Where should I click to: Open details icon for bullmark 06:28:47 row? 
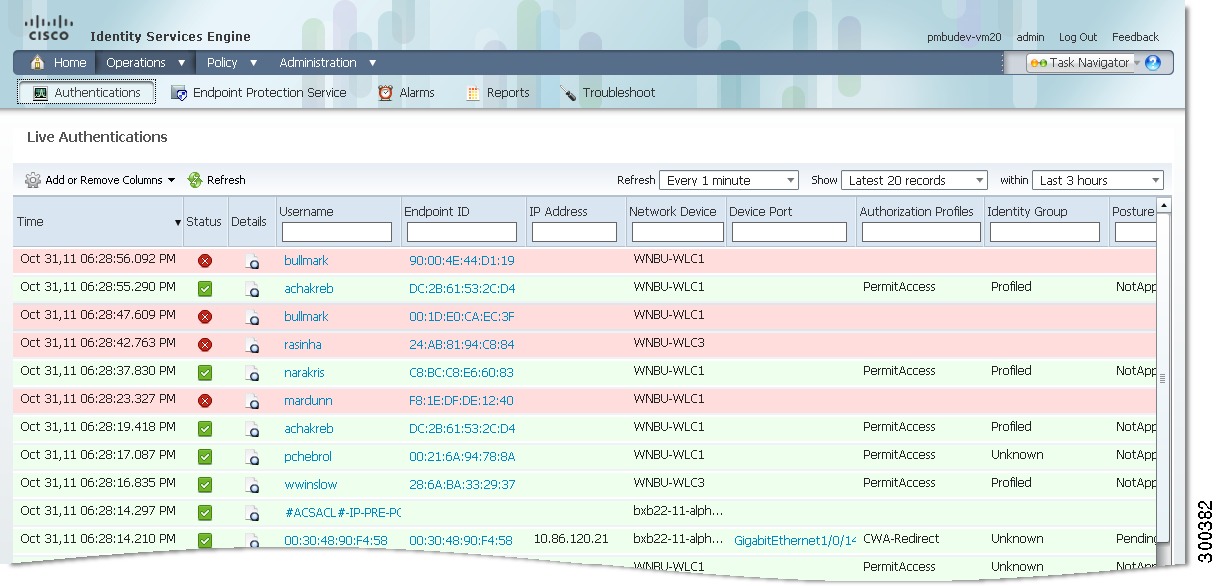(253, 317)
